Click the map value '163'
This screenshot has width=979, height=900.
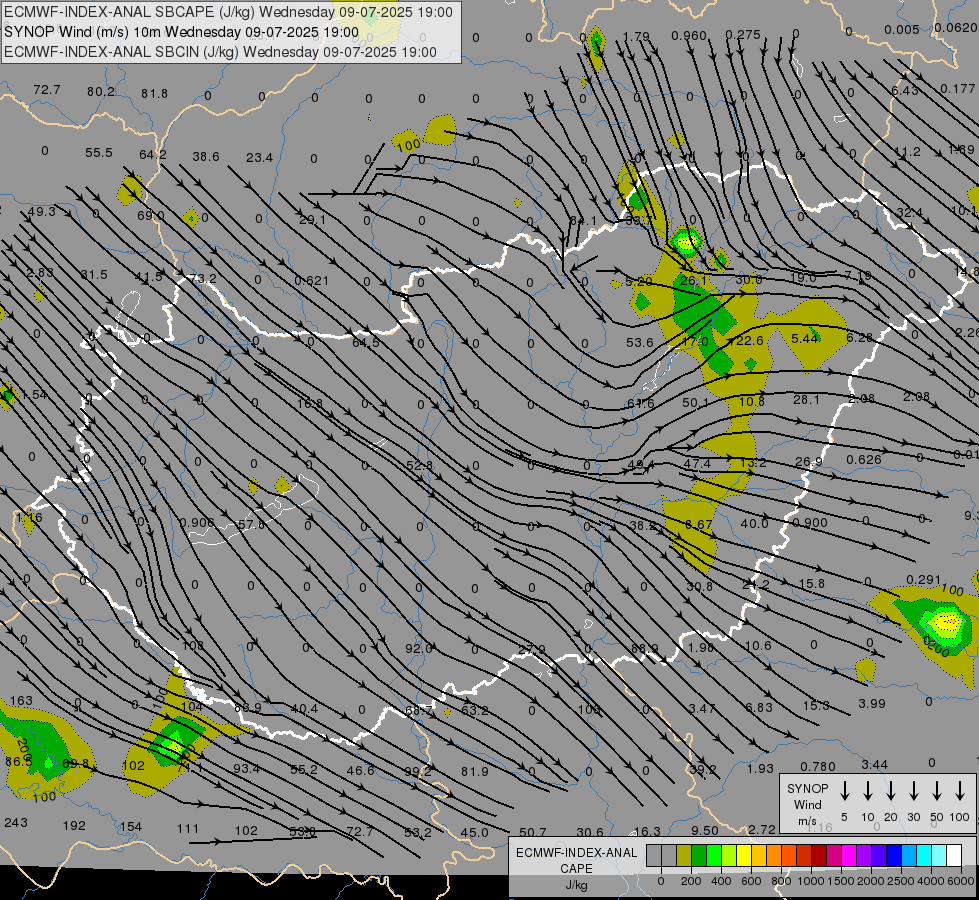(21, 701)
